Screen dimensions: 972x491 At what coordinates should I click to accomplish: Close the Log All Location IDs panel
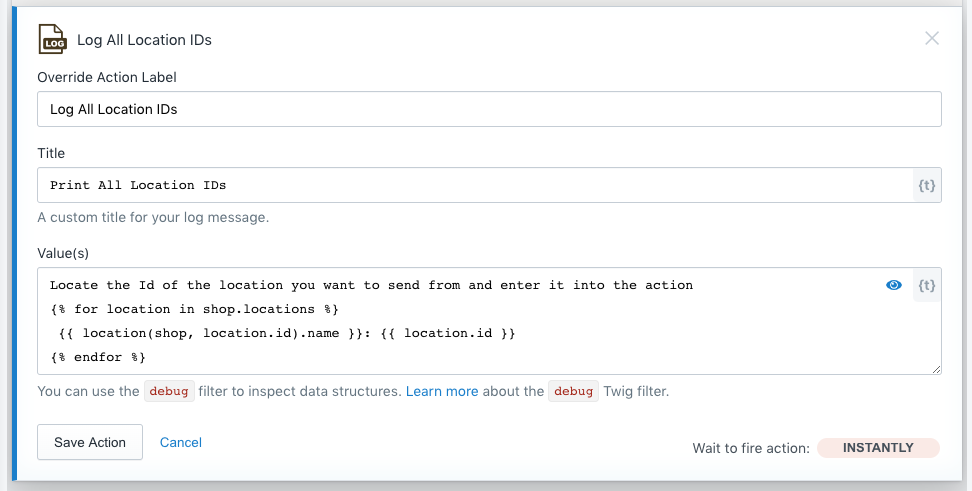(x=932, y=39)
